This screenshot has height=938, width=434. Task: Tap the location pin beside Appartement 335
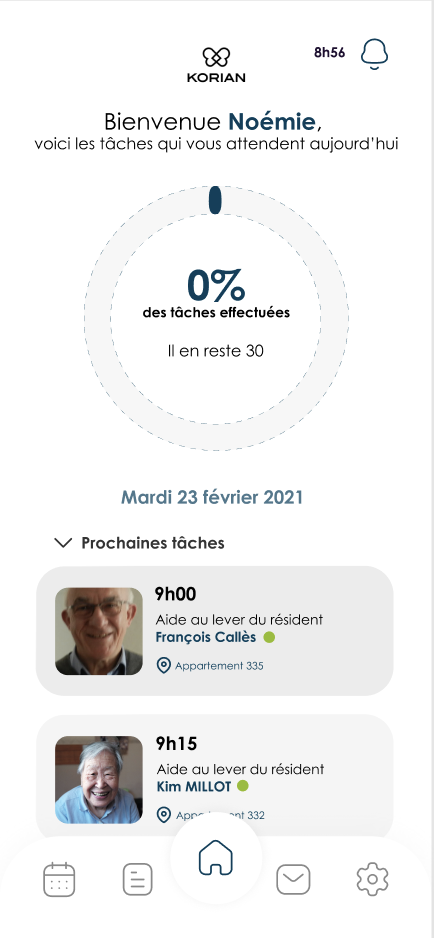(x=163, y=666)
